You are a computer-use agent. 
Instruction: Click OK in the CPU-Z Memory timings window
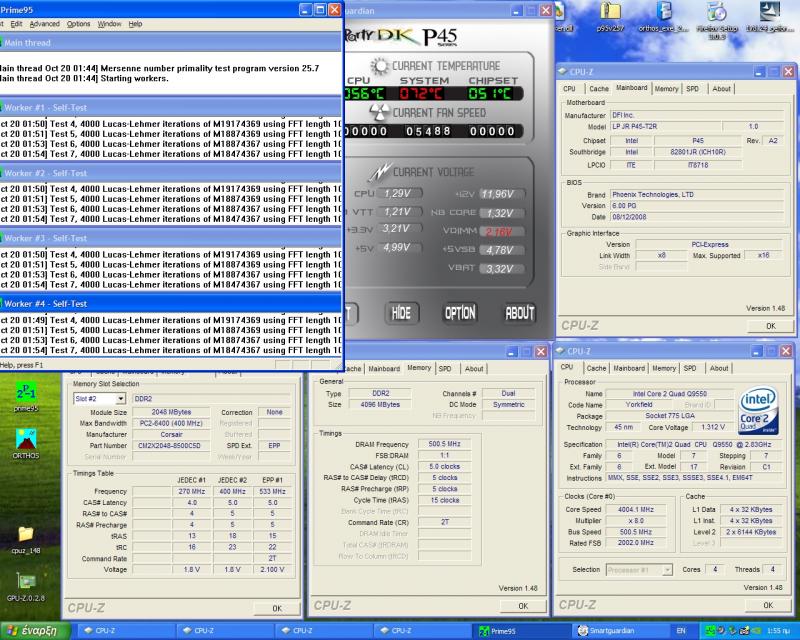click(523, 606)
